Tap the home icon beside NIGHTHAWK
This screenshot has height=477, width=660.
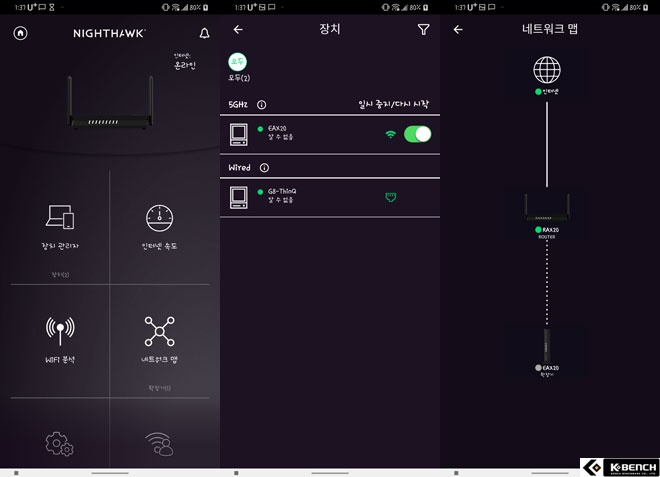[x=20, y=33]
